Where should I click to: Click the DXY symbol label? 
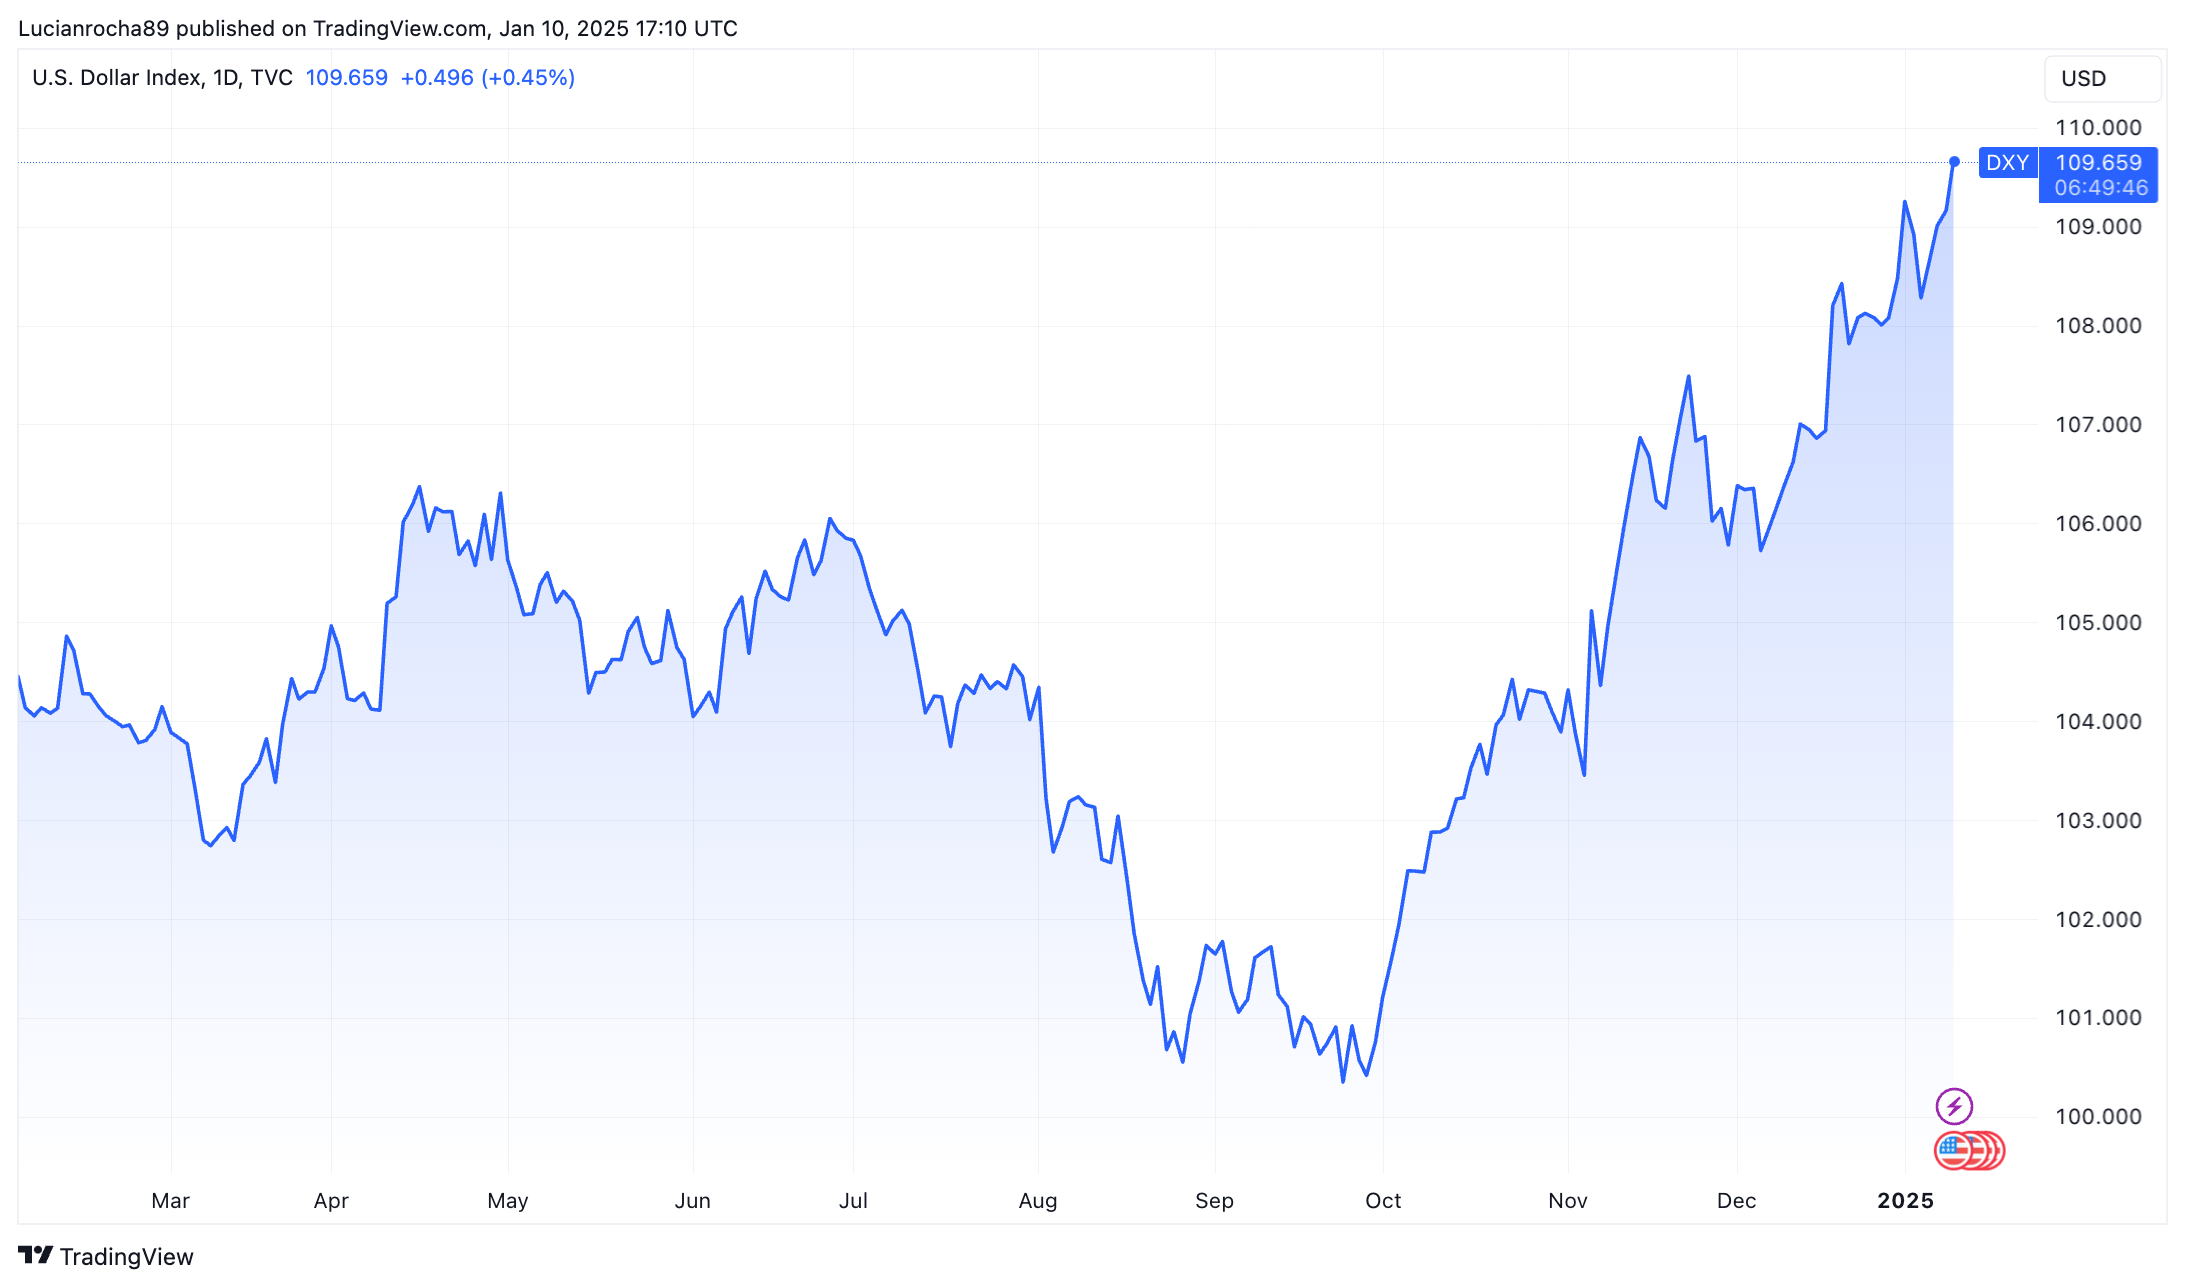(x=2007, y=162)
